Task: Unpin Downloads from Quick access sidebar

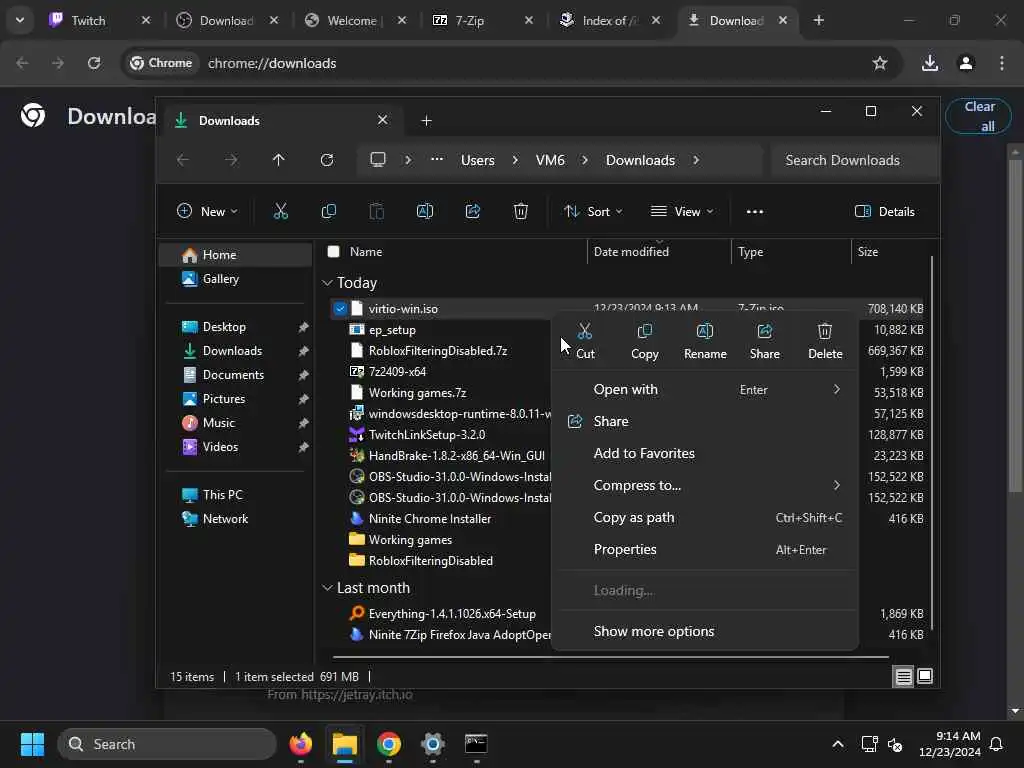Action: [x=303, y=351]
